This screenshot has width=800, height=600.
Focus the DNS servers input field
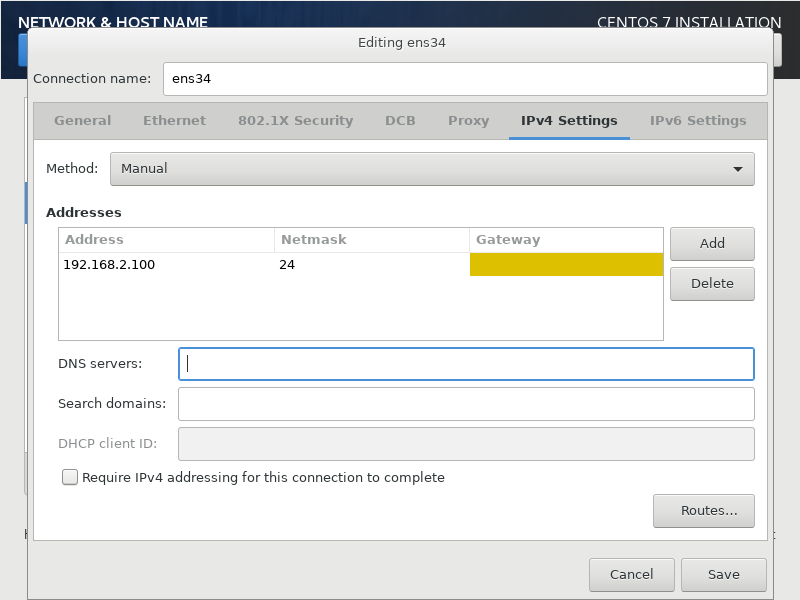point(466,364)
